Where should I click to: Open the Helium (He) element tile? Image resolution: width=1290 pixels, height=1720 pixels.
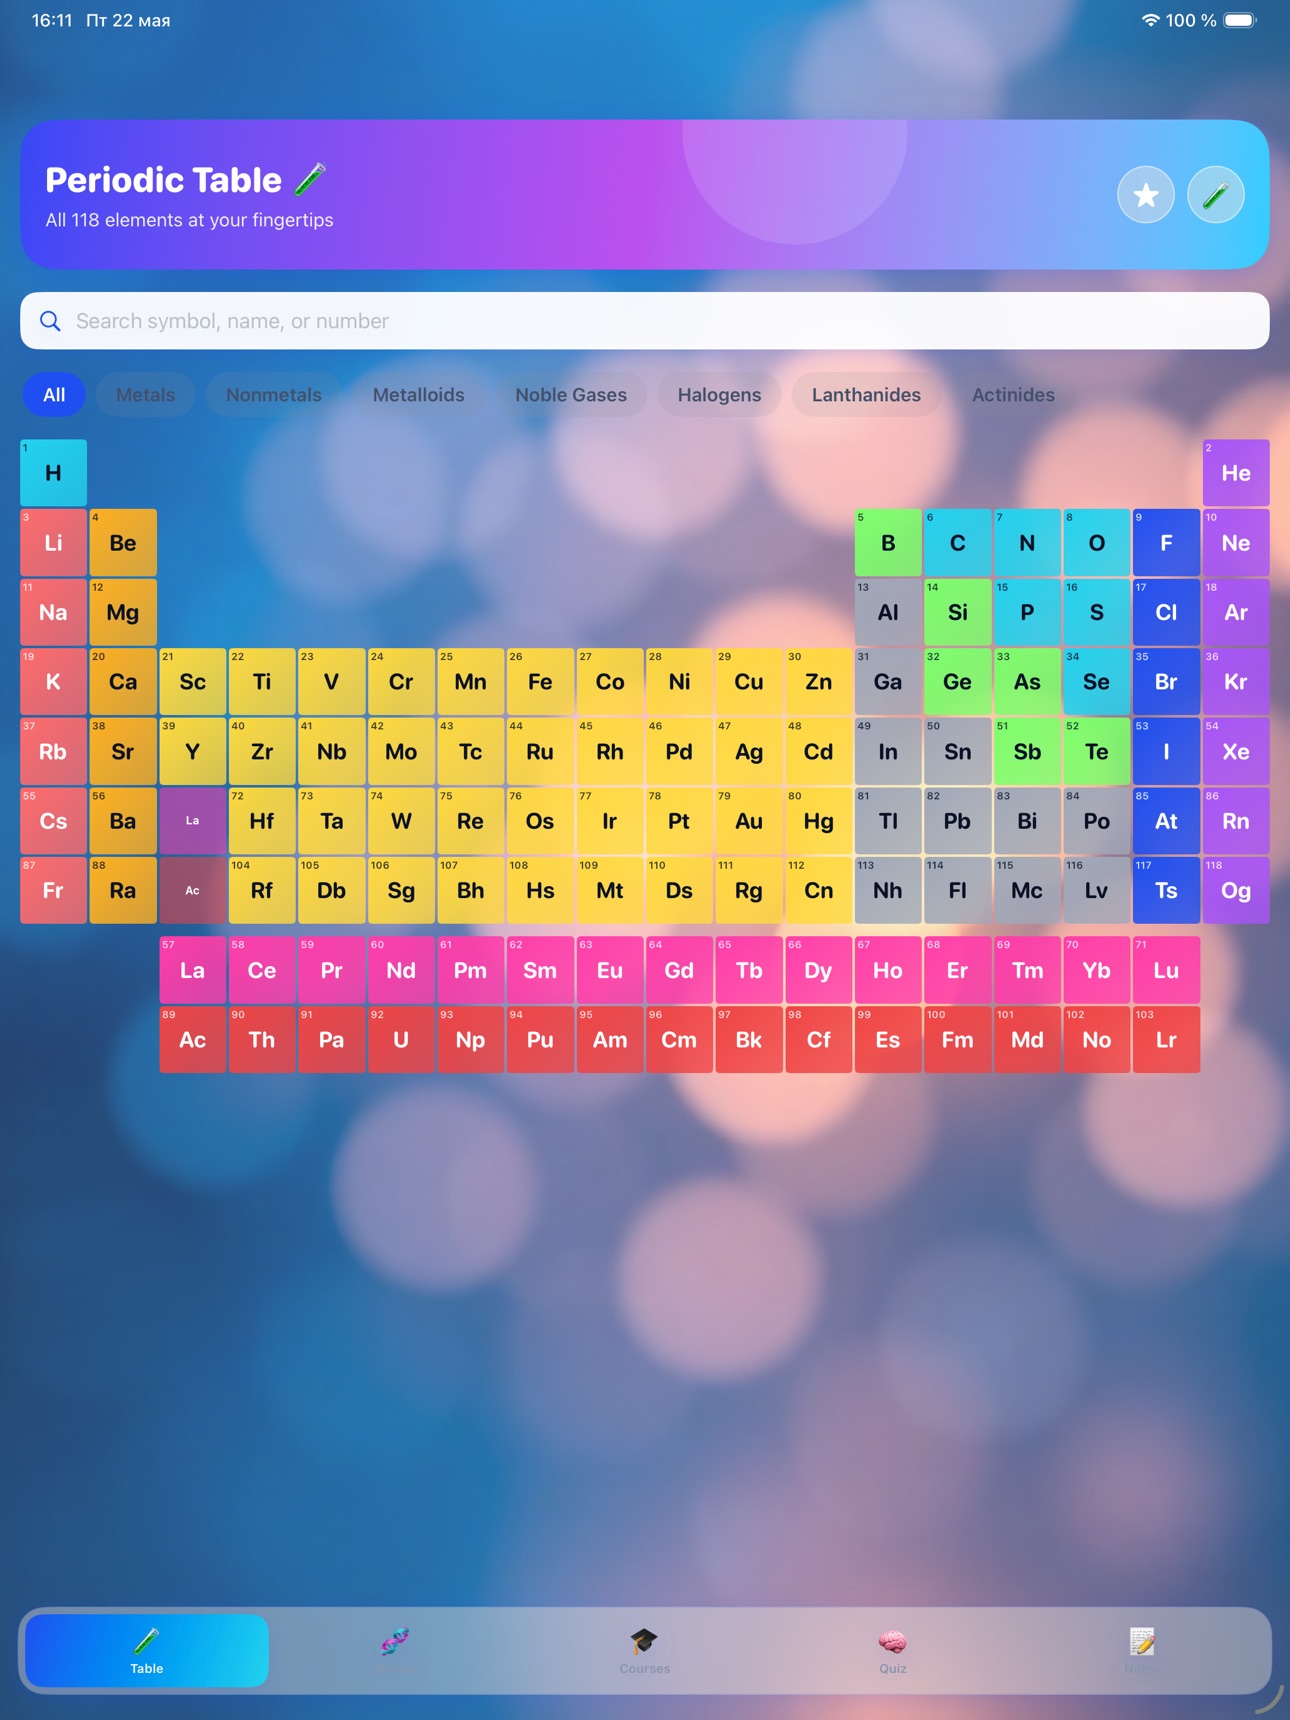pyautogui.click(x=1236, y=473)
